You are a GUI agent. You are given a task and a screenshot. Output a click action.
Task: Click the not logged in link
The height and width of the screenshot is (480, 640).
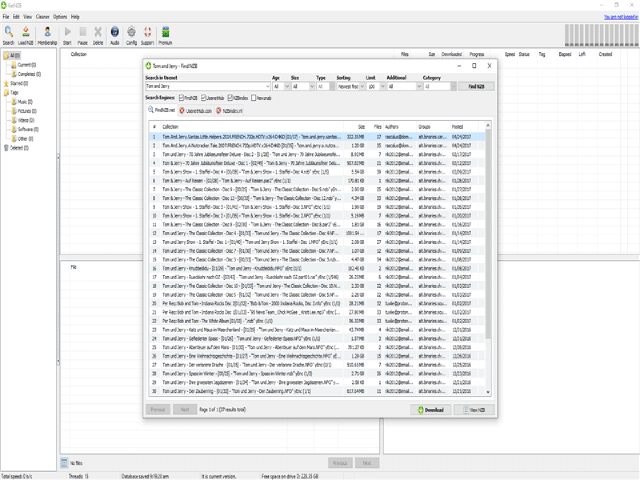click(x=621, y=17)
